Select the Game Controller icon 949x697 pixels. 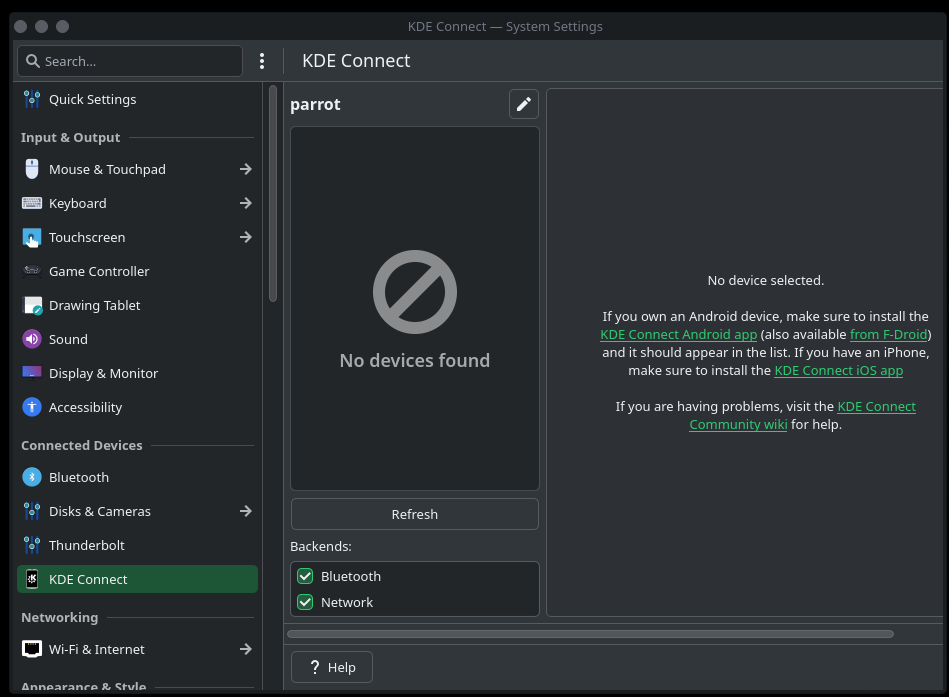32,271
